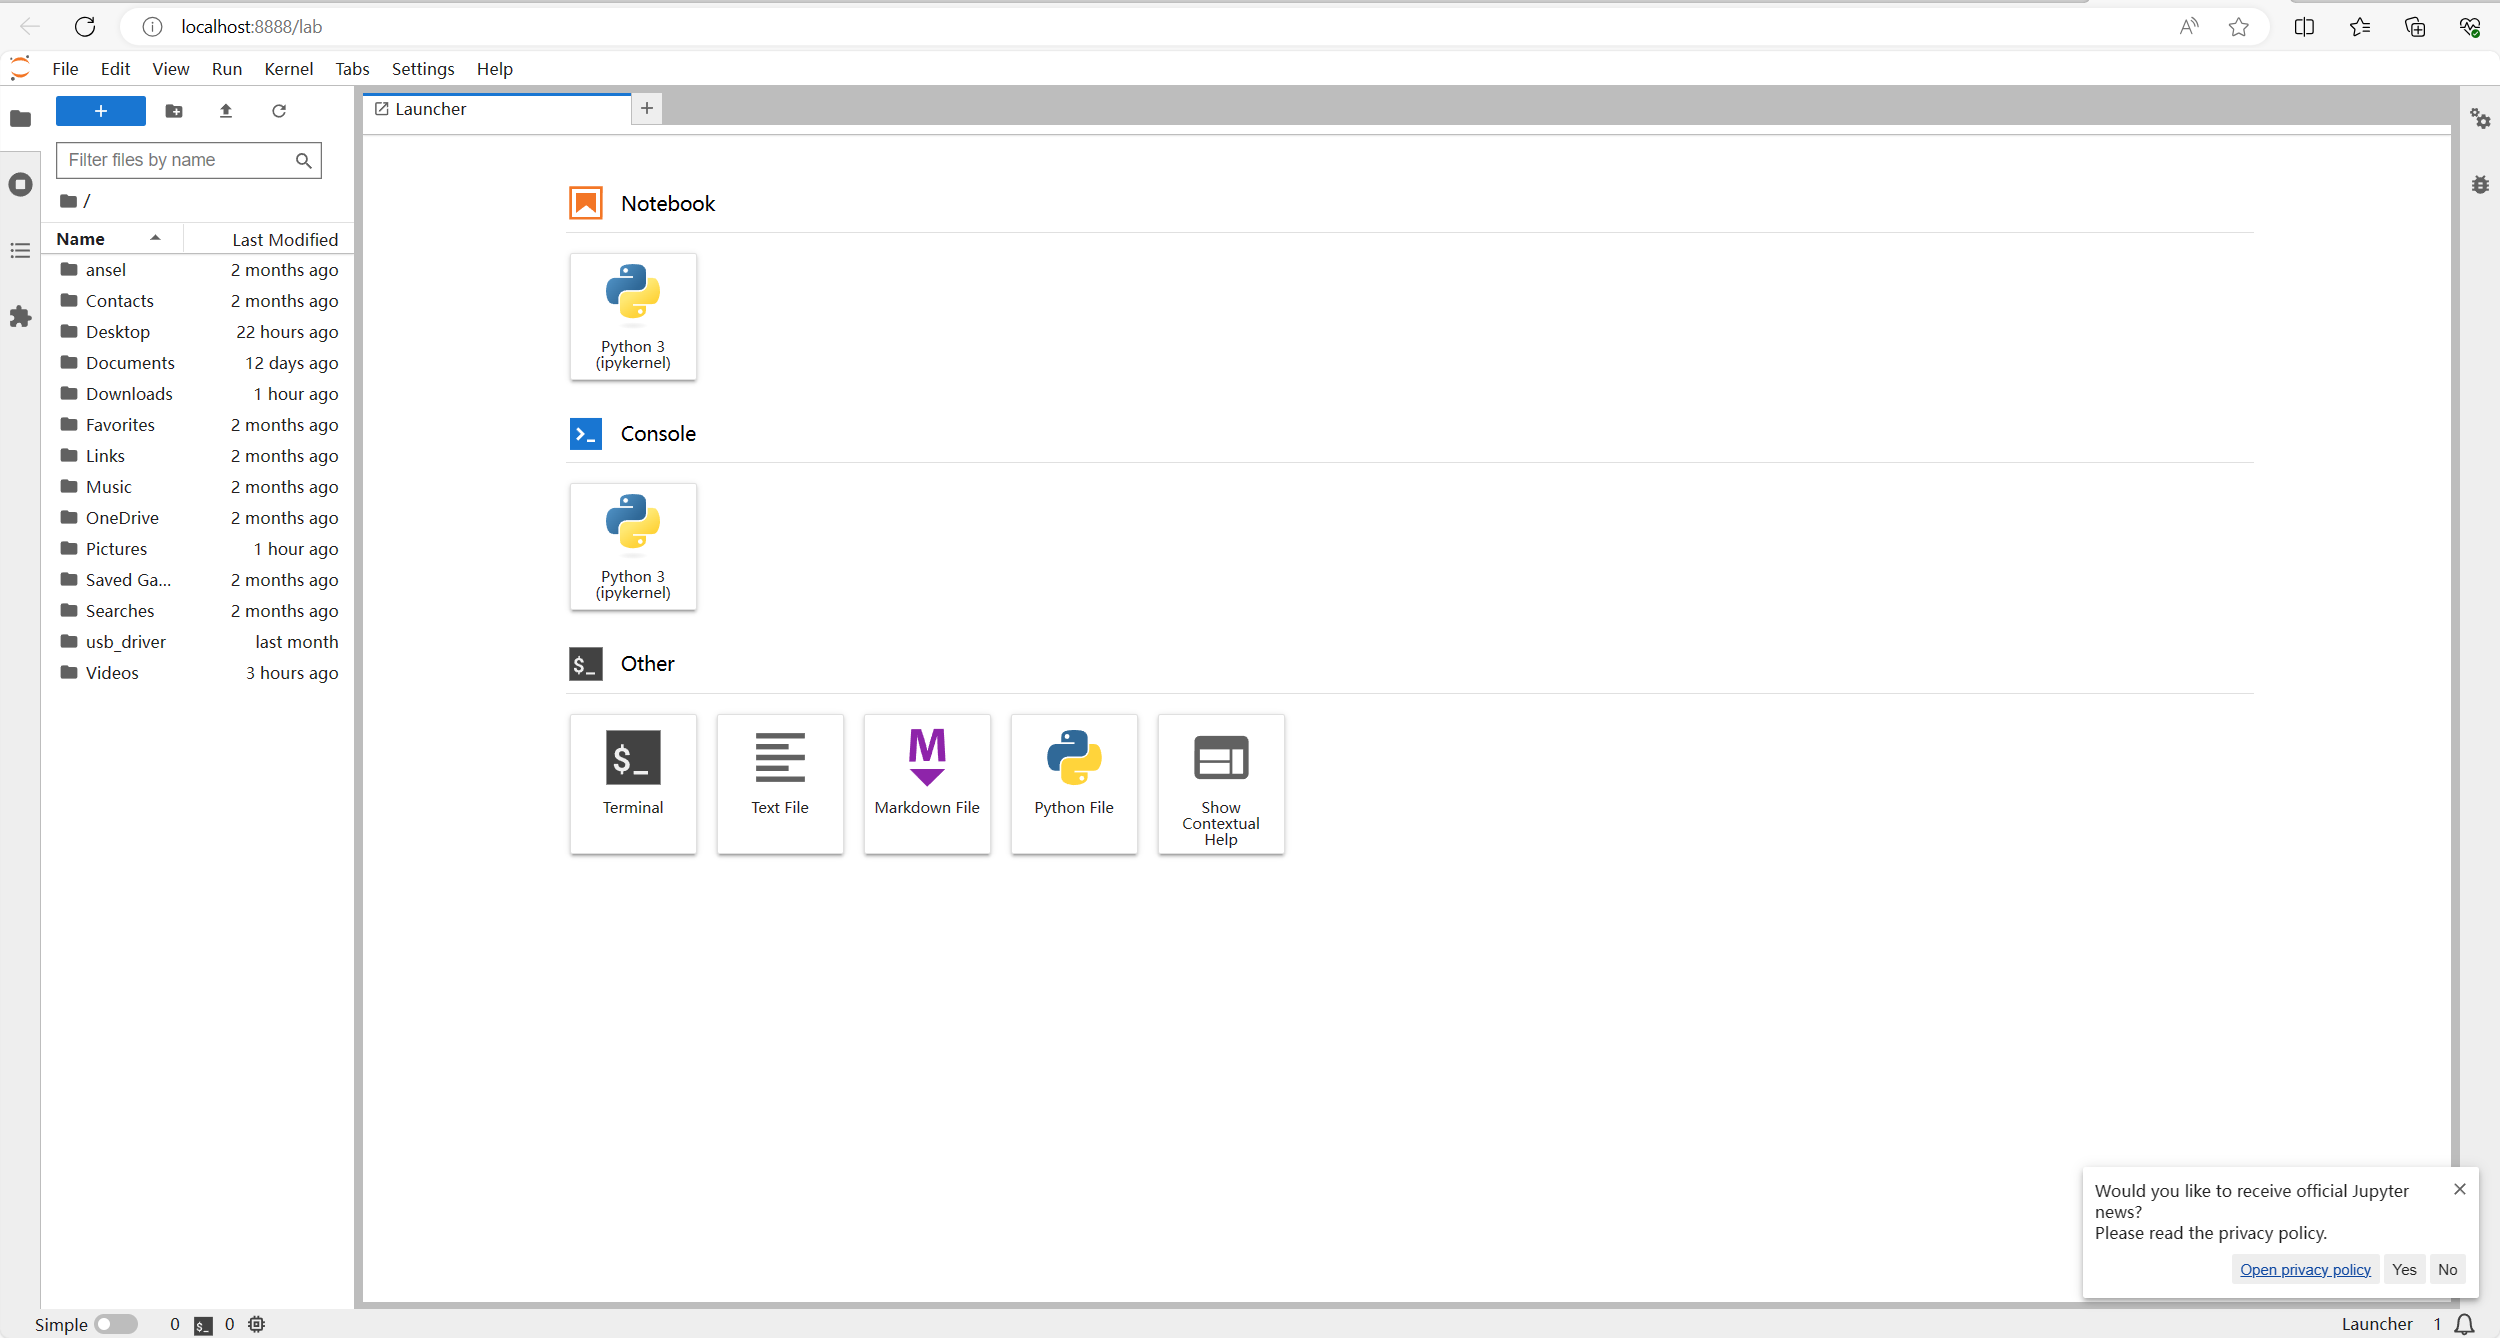Toggle the Simple interface mode switch
The height and width of the screenshot is (1338, 2500).
(116, 1324)
